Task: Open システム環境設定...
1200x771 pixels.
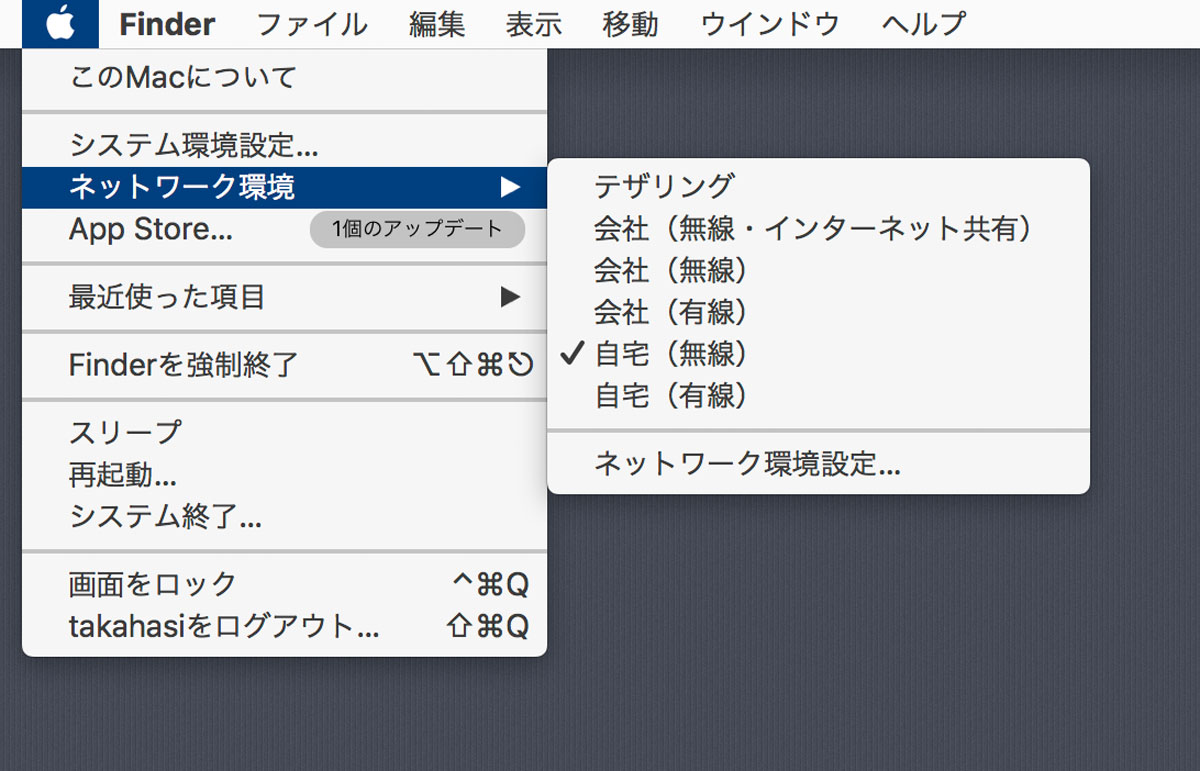Action: point(285,146)
